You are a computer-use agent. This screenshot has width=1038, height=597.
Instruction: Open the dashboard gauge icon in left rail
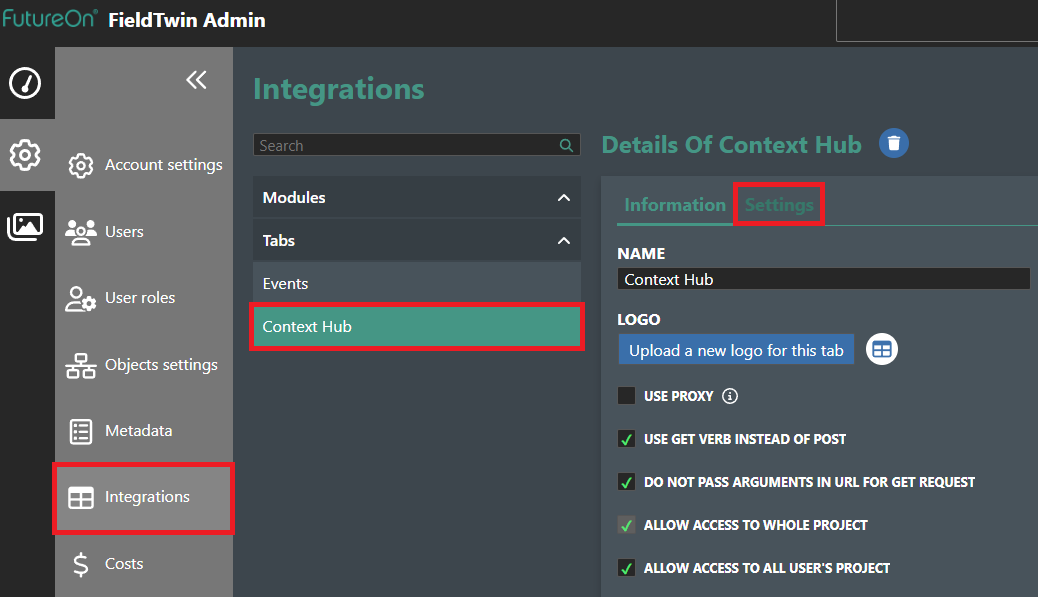[25, 83]
